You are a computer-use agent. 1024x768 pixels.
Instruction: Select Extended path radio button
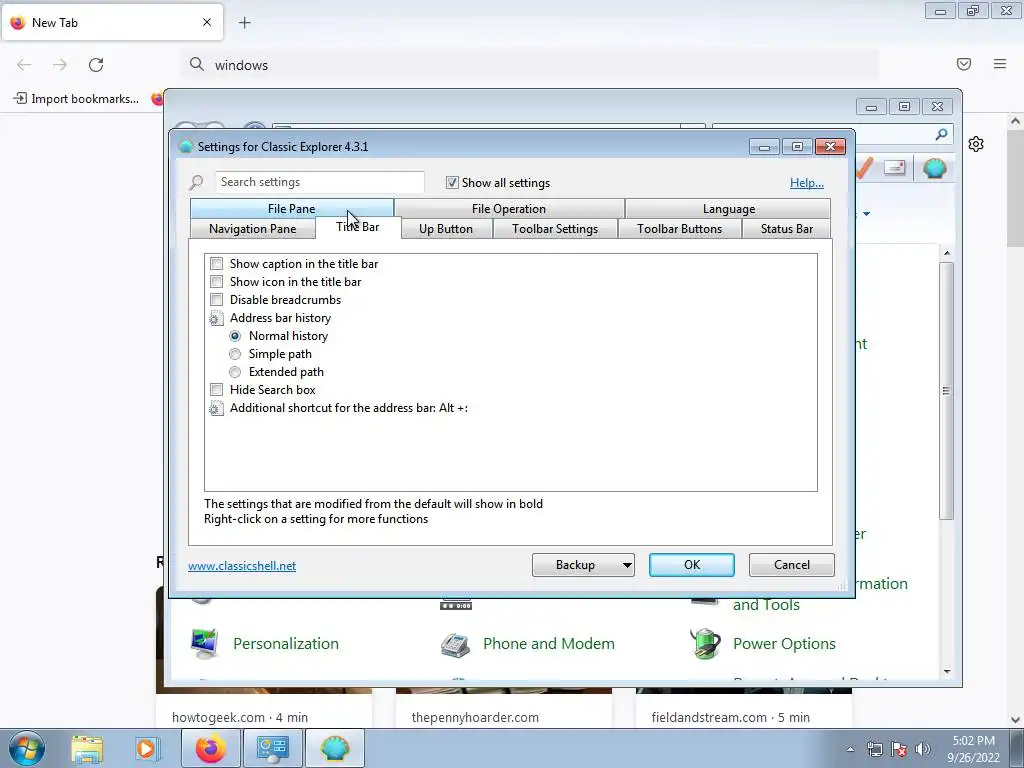[235, 372]
